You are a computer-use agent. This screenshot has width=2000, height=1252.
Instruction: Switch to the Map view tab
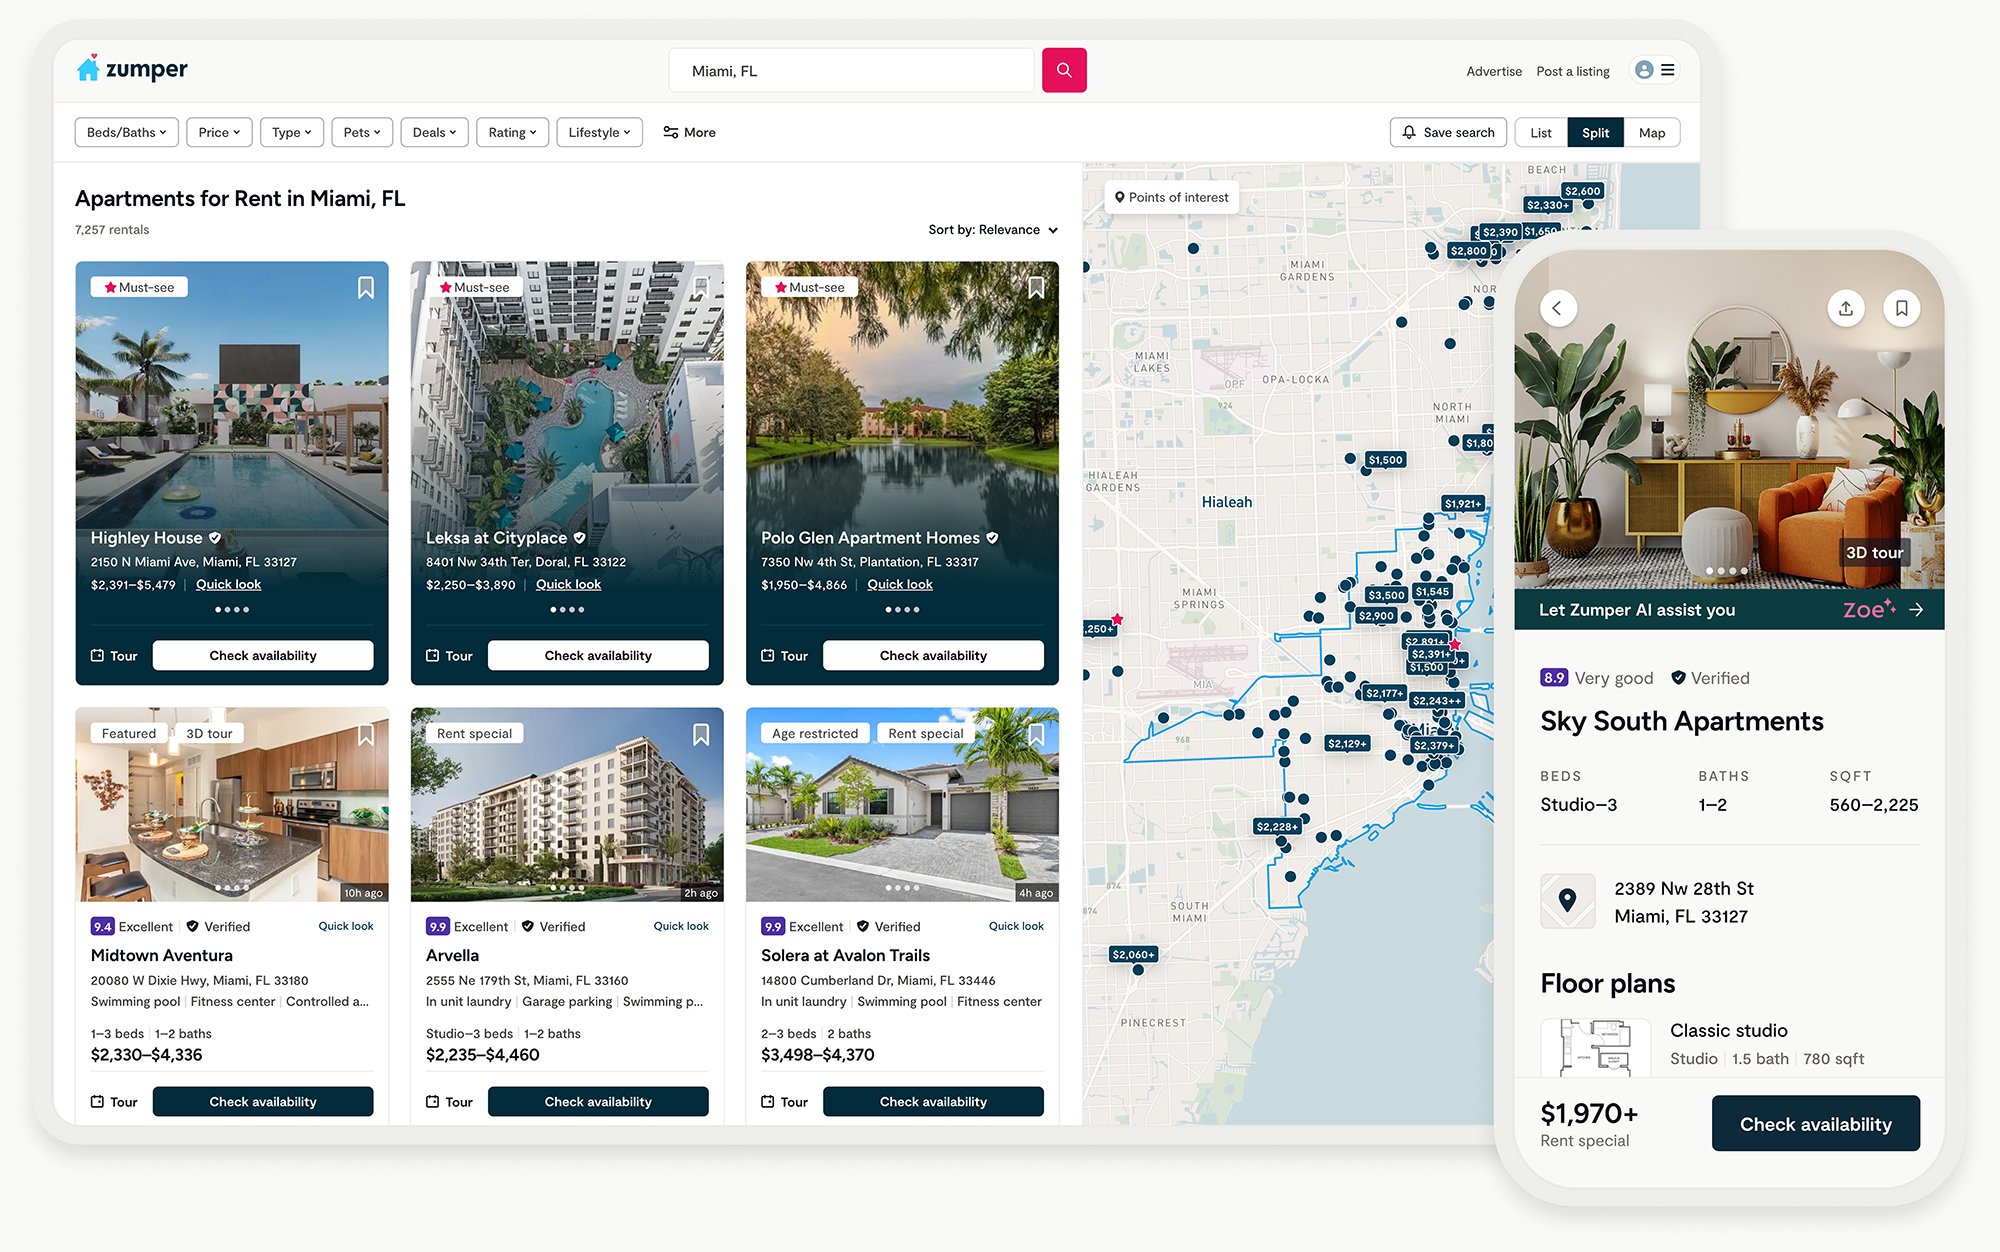pyautogui.click(x=1652, y=132)
